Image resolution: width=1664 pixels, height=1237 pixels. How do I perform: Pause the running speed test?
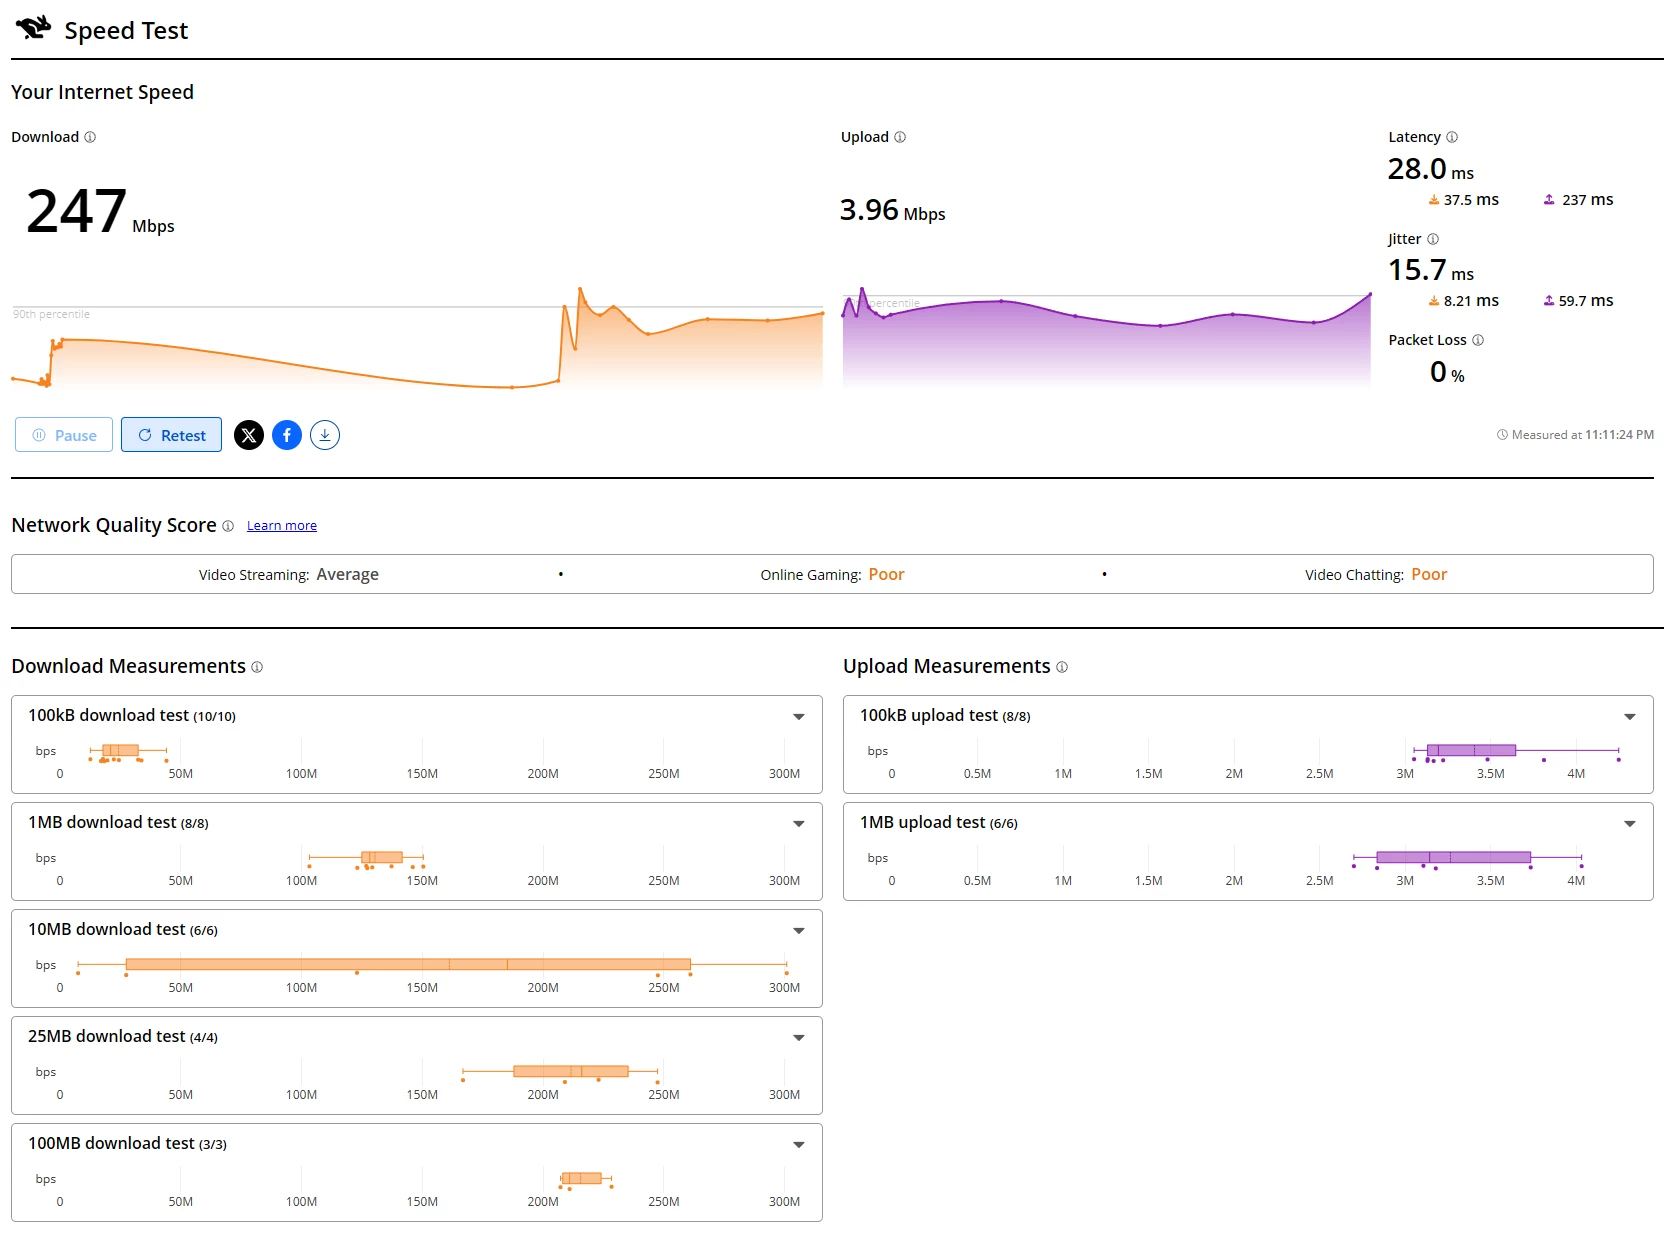[64, 435]
